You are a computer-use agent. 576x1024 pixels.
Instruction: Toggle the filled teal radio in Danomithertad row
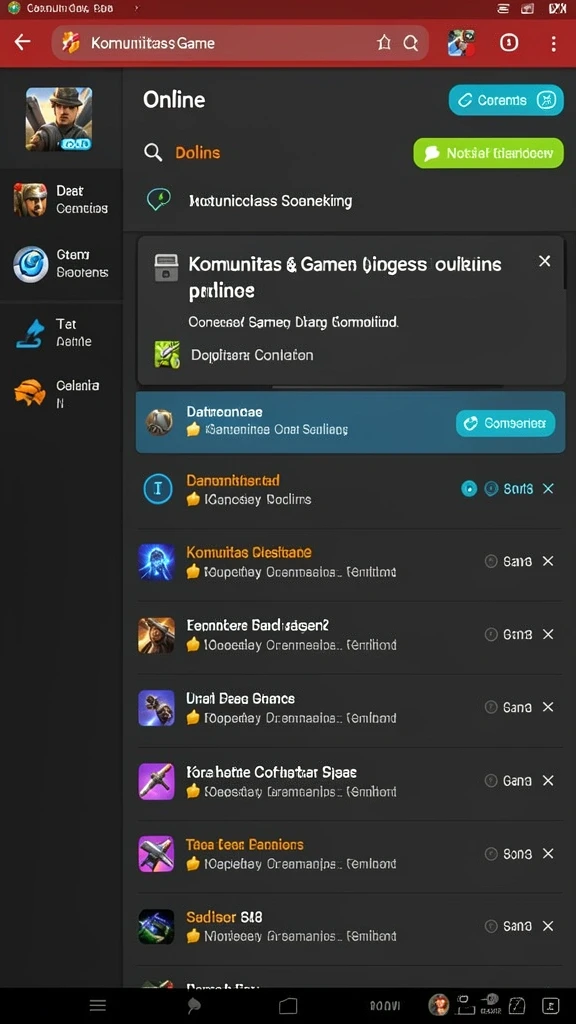tap(469, 488)
